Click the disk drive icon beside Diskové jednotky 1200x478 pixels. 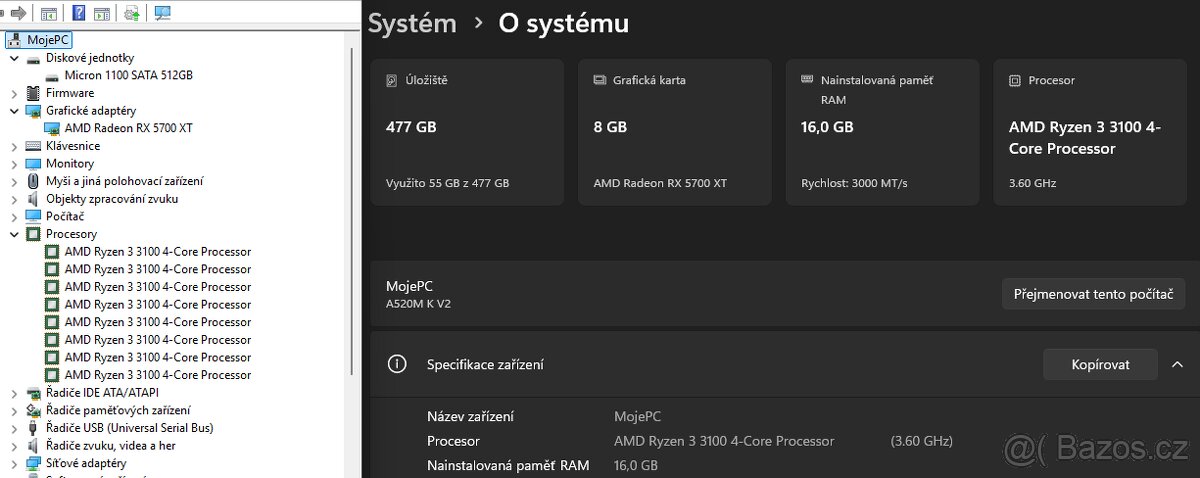click(x=33, y=58)
